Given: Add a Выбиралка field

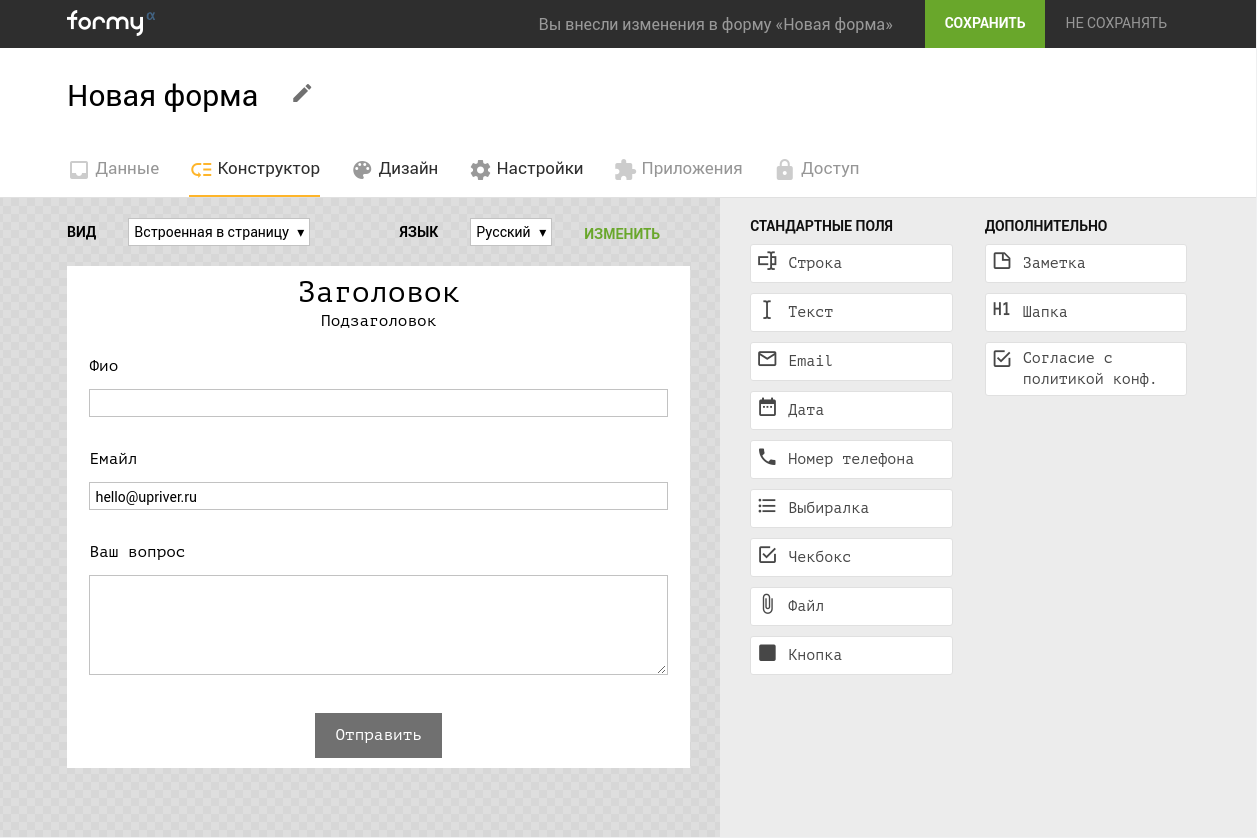Looking at the screenshot, I should pos(851,508).
